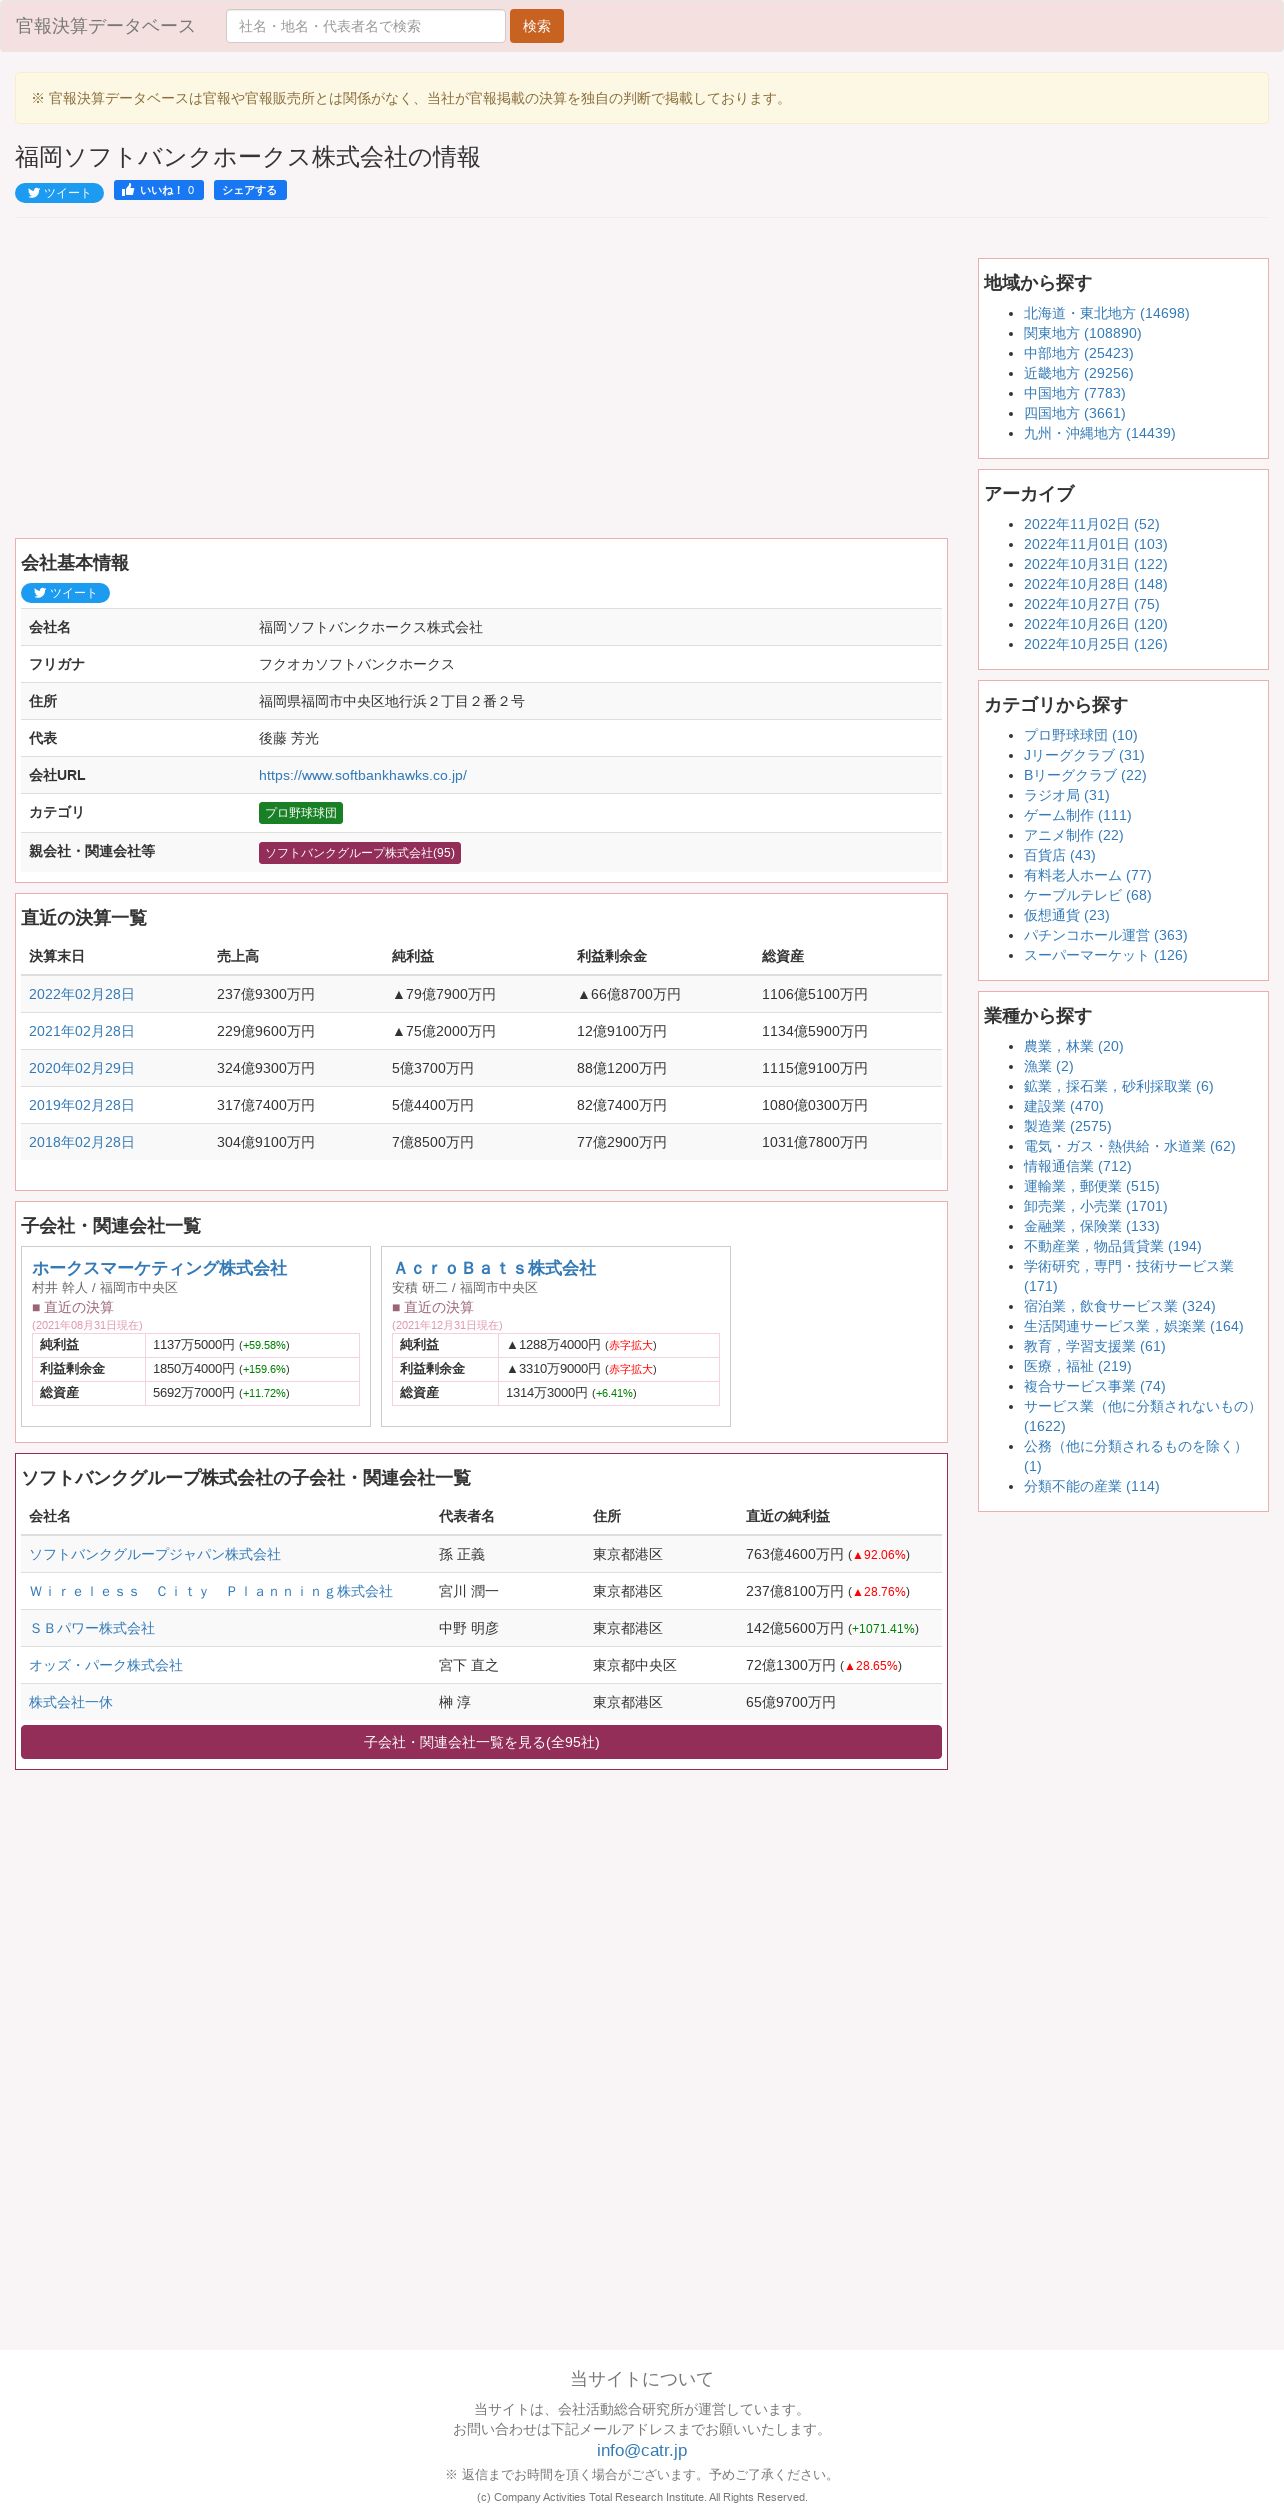Browse ゲーム制作 (111) category

[1077, 815]
